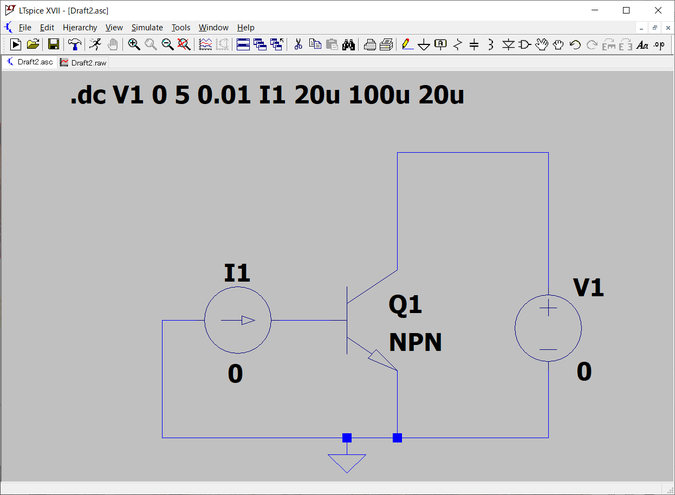Click the .dc simulation directive text

click(x=266, y=96)
